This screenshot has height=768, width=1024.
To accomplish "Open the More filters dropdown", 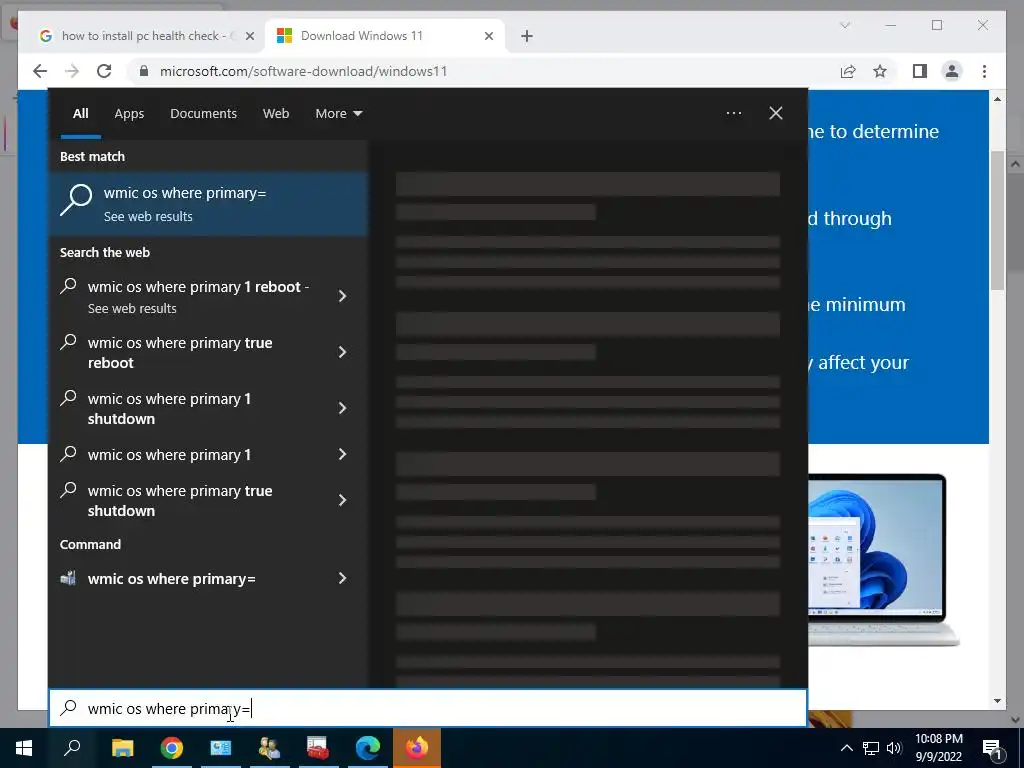I will (x=338, y=114).
